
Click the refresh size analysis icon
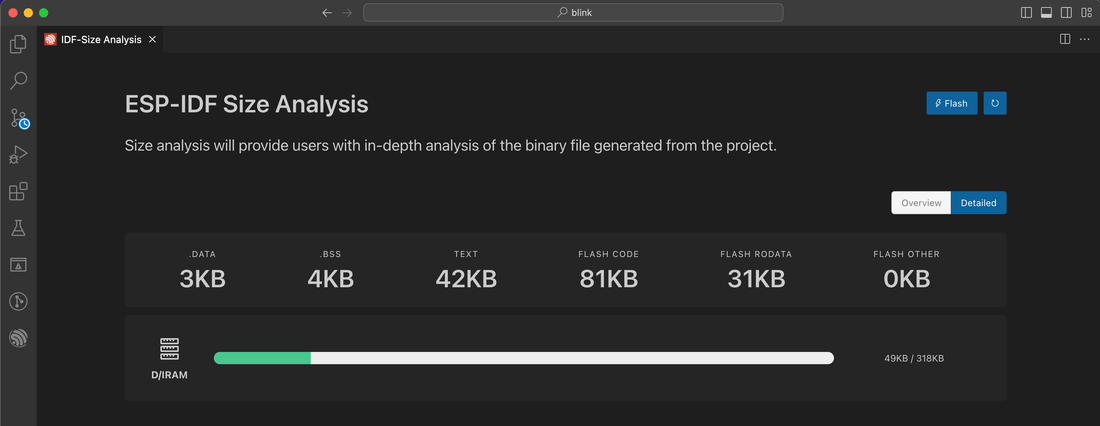tap(995, 103)
